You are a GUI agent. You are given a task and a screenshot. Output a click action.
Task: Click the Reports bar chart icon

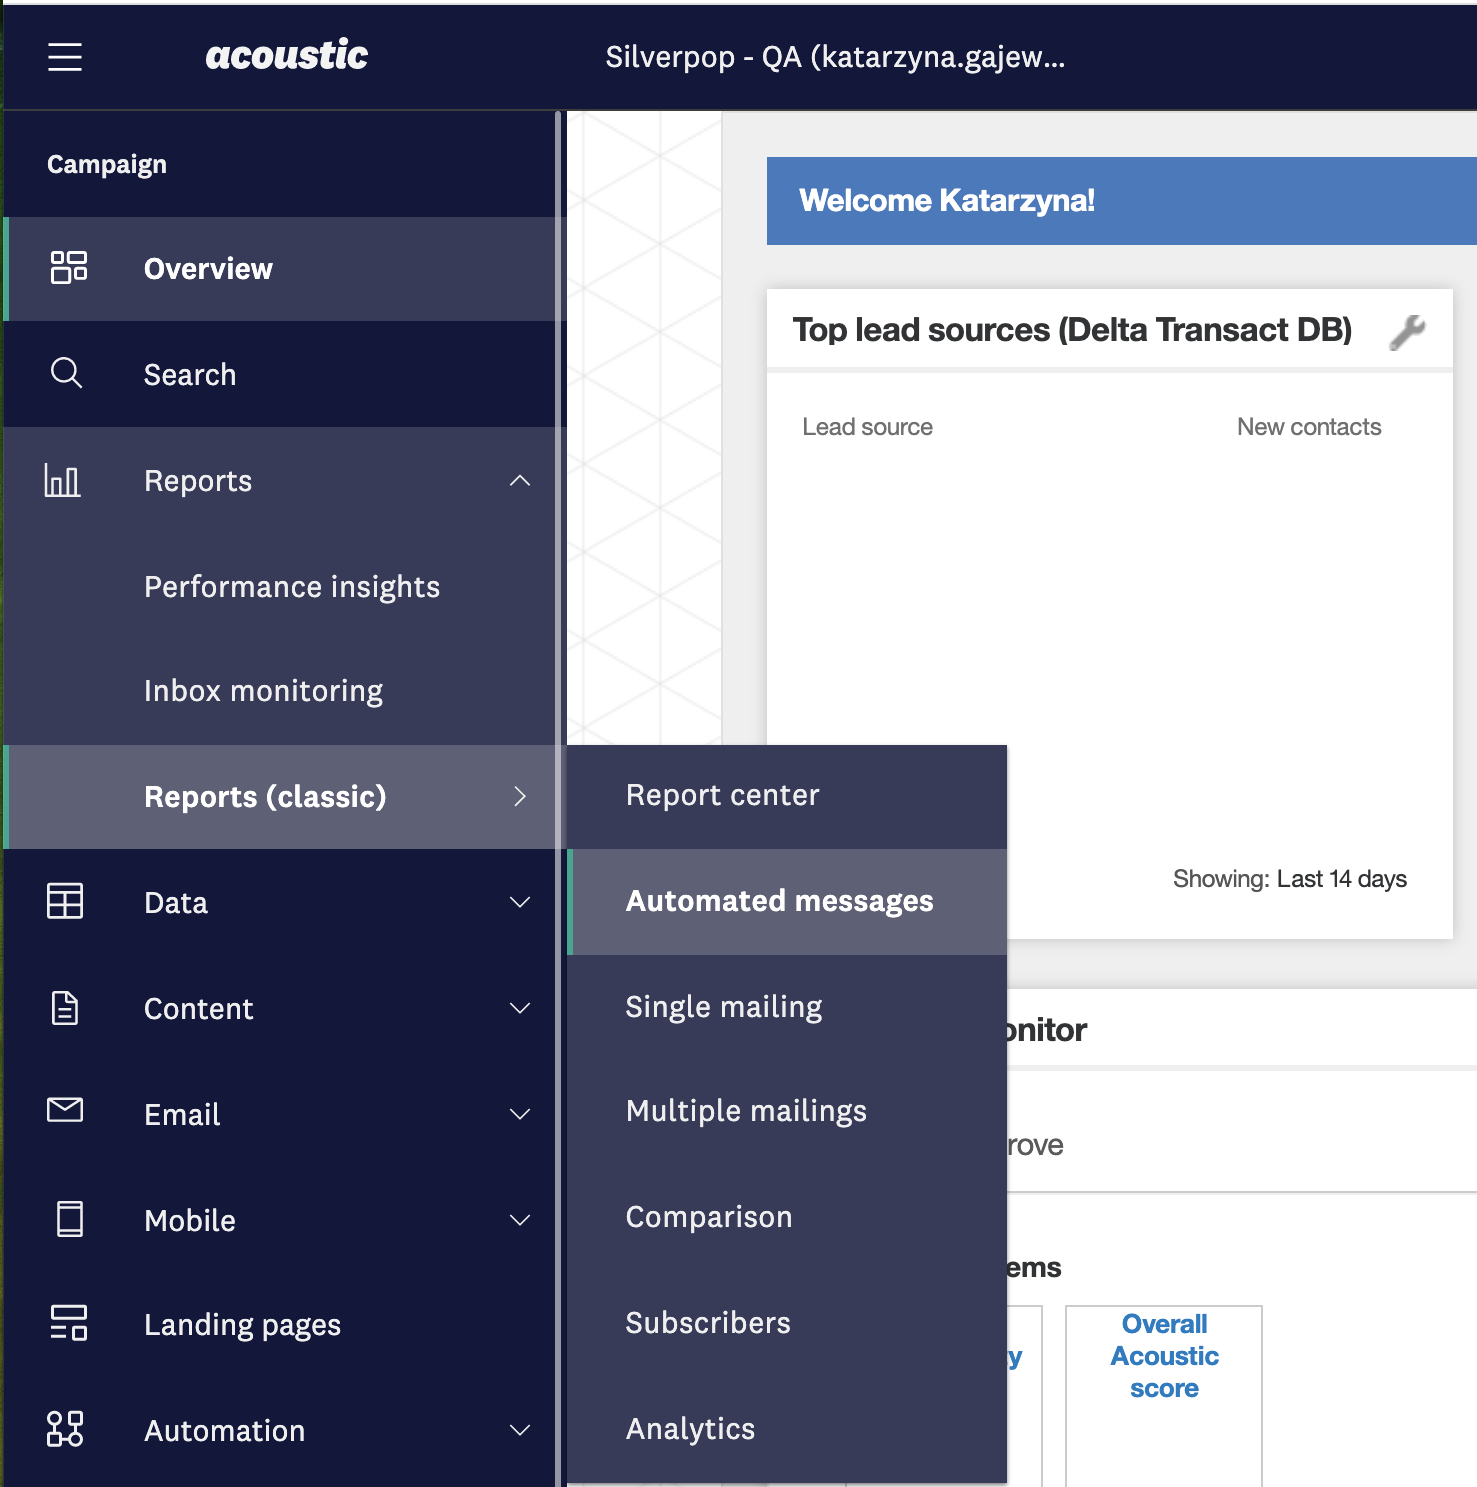click(62, 480)
